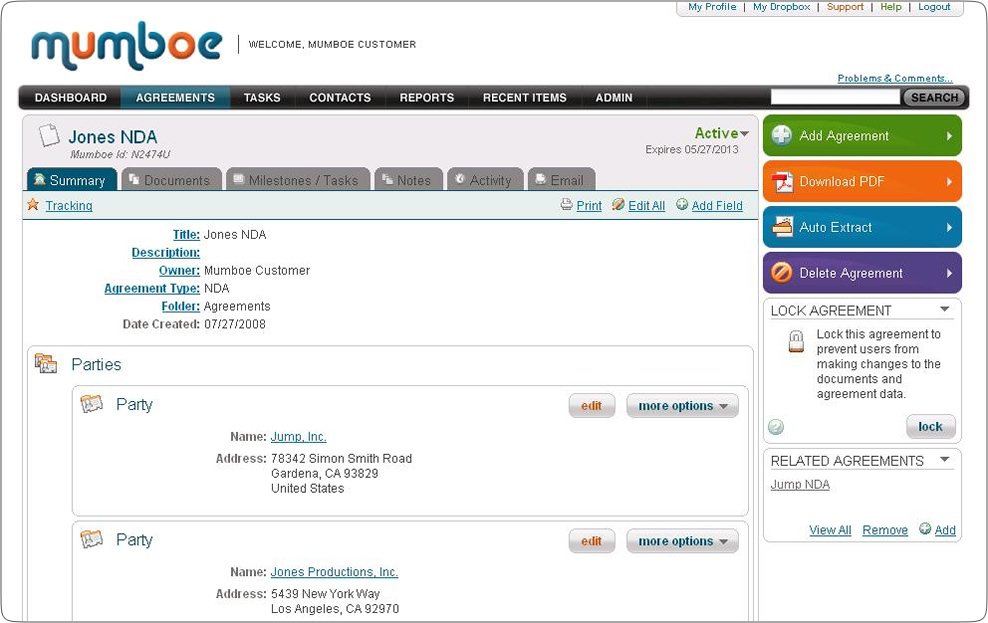Click the lock button
This screenshot has height=623, width=988.
pos(931,426)
